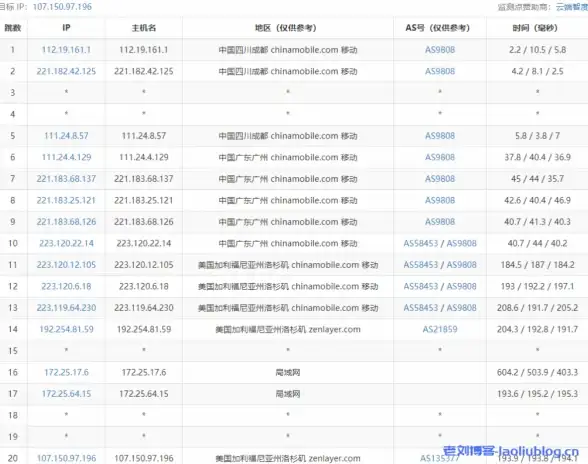Open AS9808 link in hop 12 row

[x=462, y=286]
